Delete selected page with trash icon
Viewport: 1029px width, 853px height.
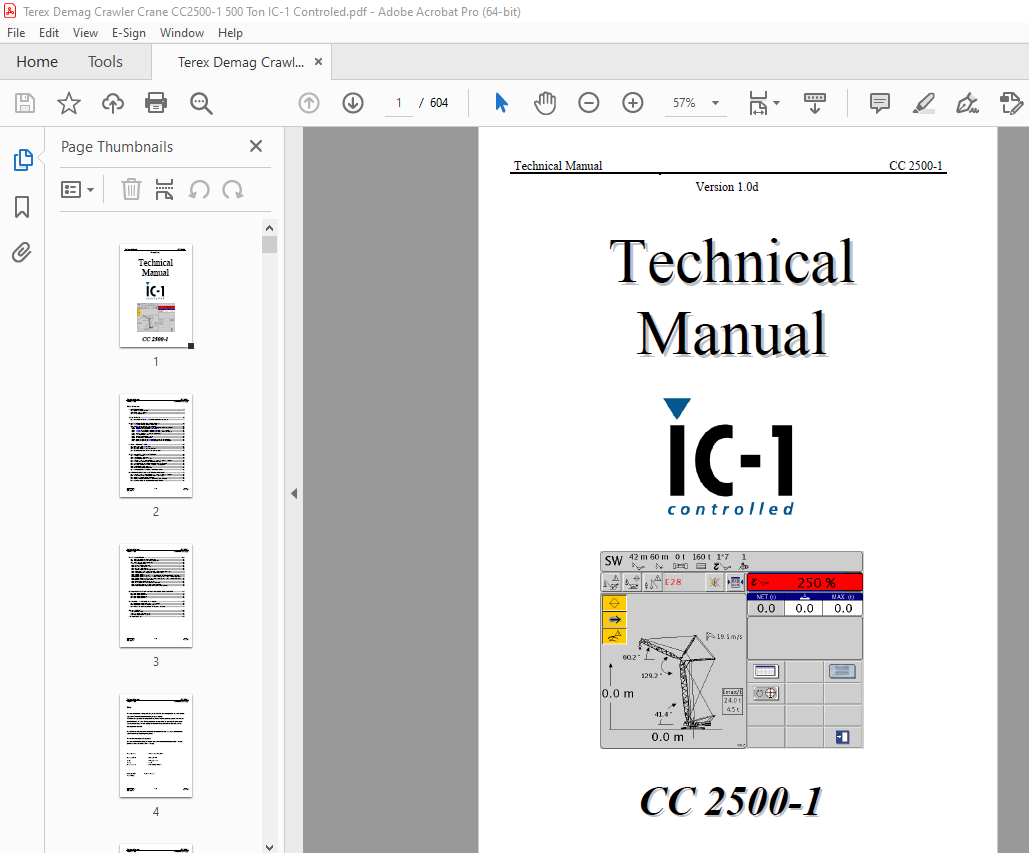point(131,190)
